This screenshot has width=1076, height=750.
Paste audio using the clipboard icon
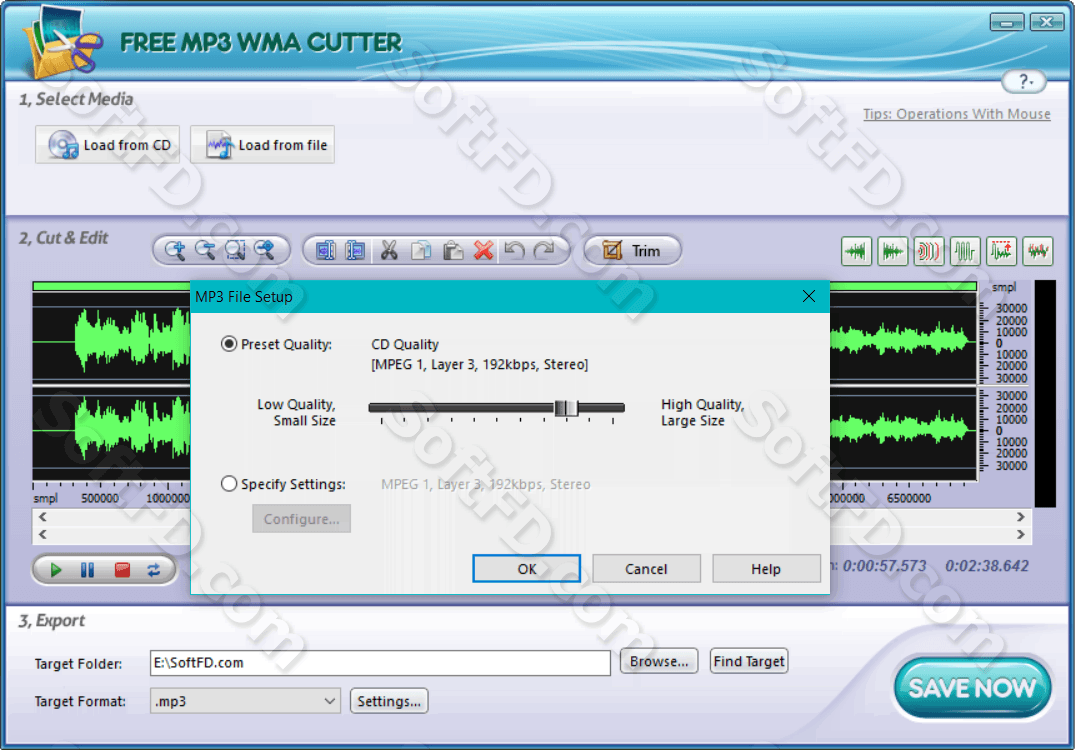click(x=452, y=250)
